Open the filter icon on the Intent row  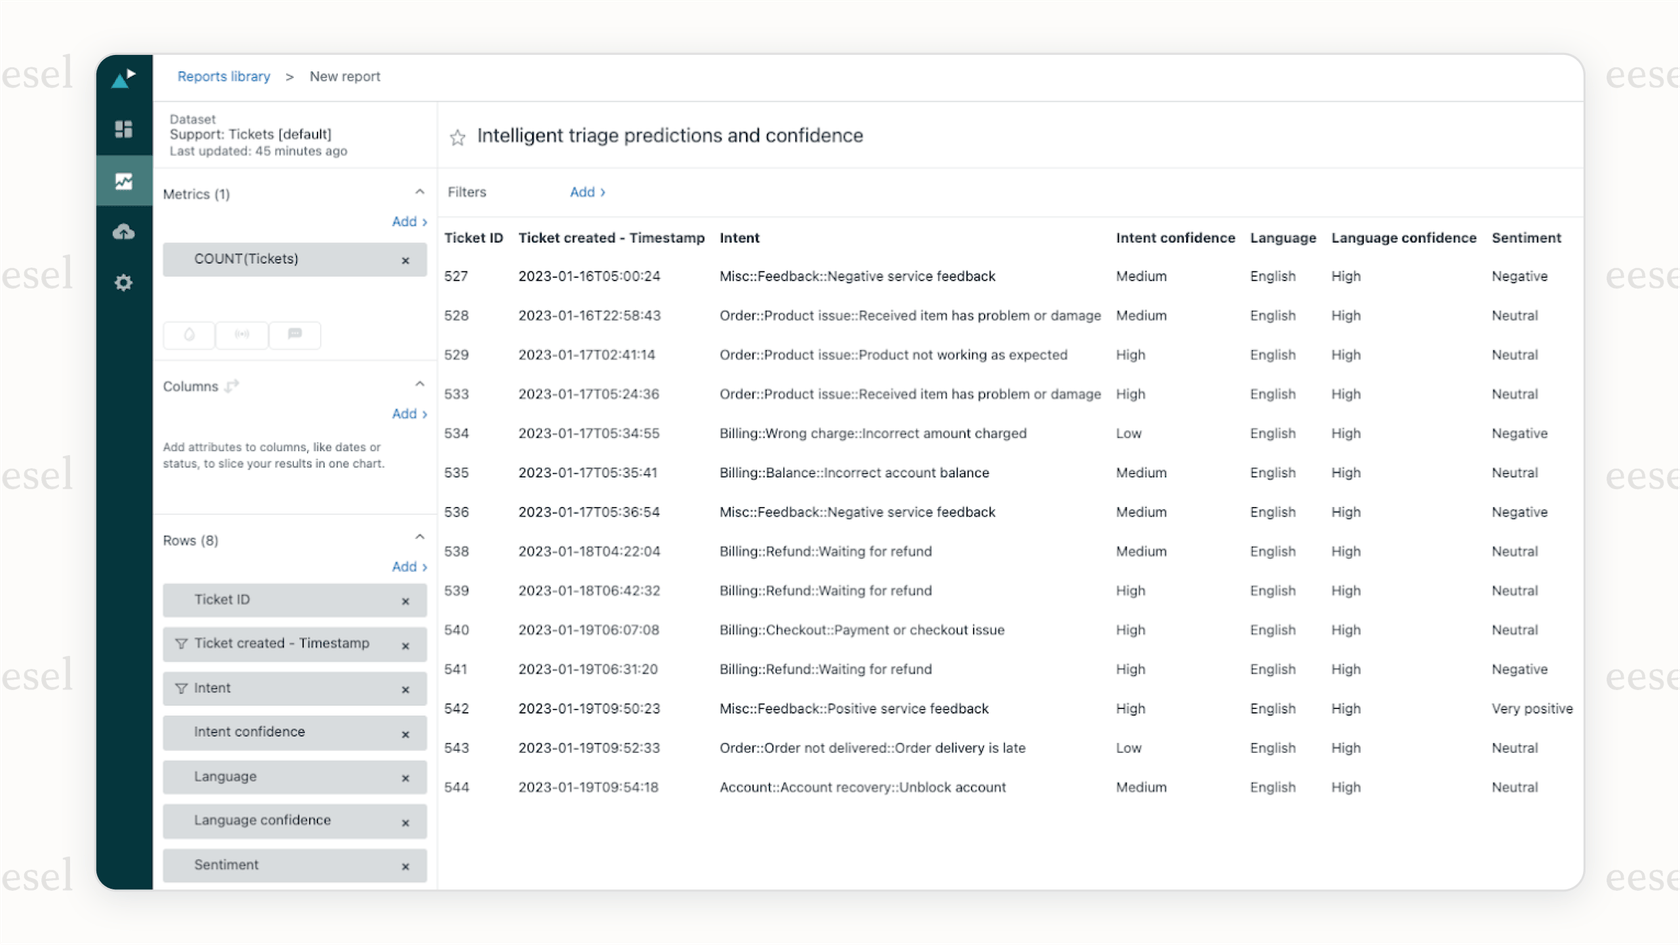pyautogui.click(x=181, y=688)
